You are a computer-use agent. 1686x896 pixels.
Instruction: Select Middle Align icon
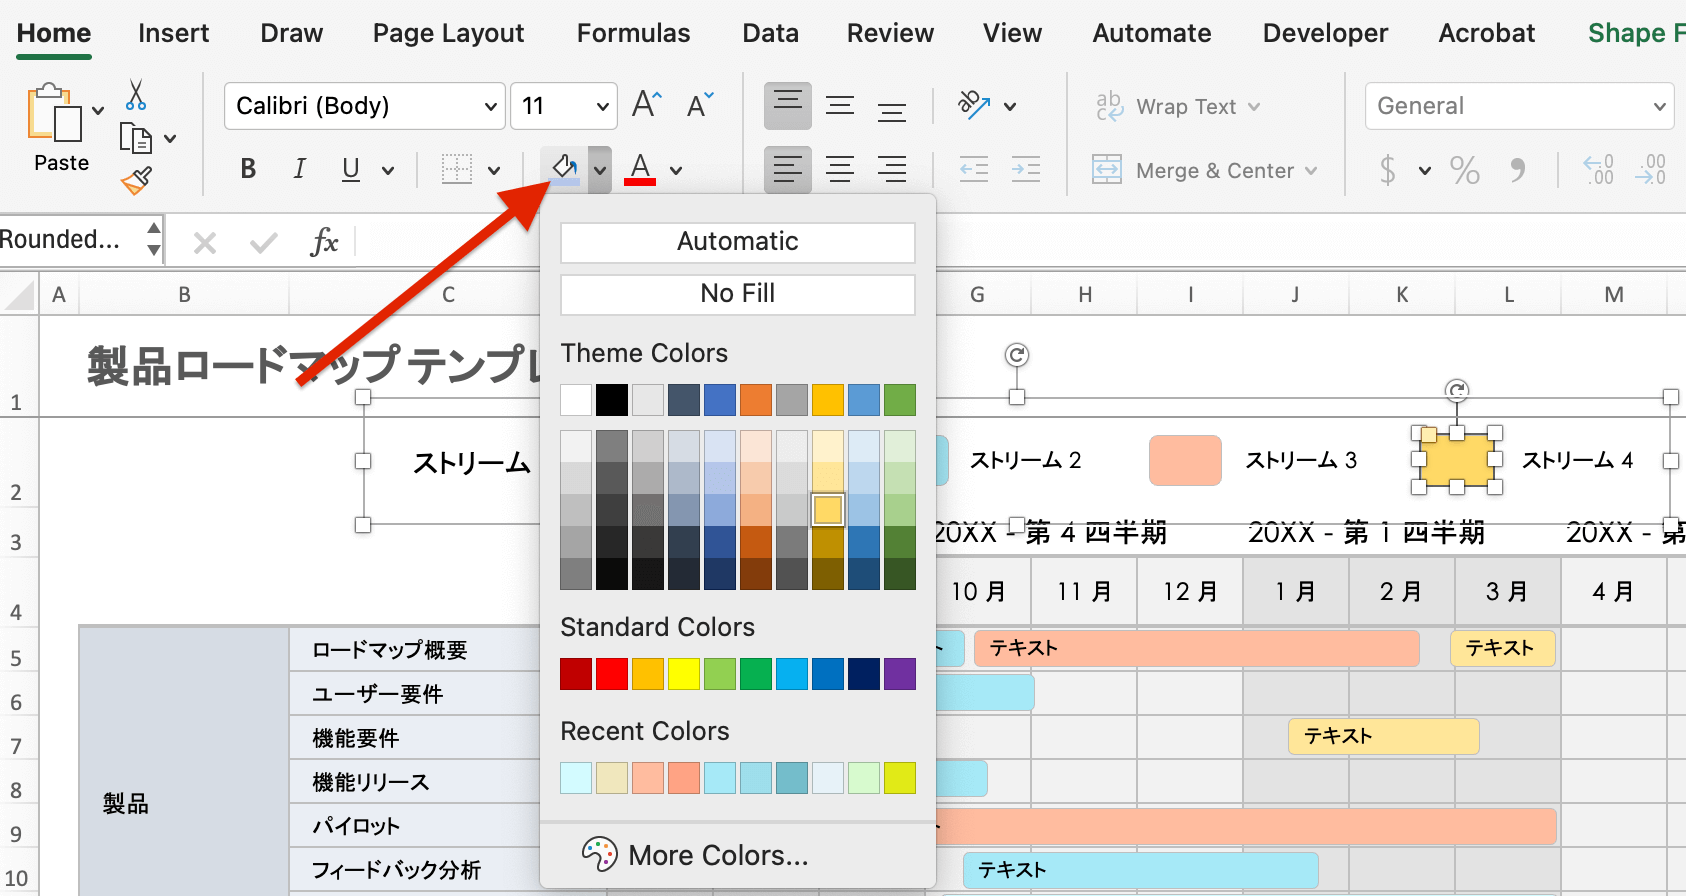pyautogui.click(x=840, y=105)
